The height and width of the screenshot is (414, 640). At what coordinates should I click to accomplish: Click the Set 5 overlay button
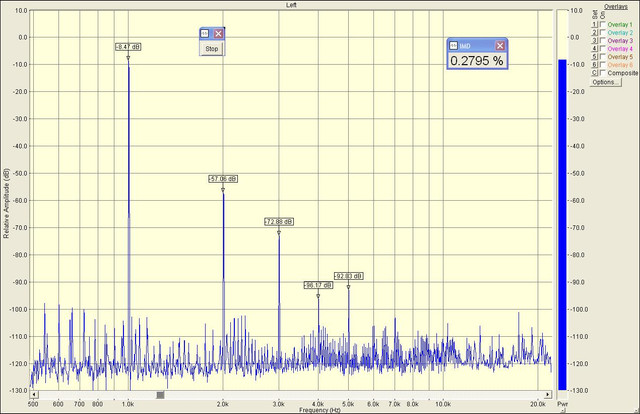[x=595, y=57]
